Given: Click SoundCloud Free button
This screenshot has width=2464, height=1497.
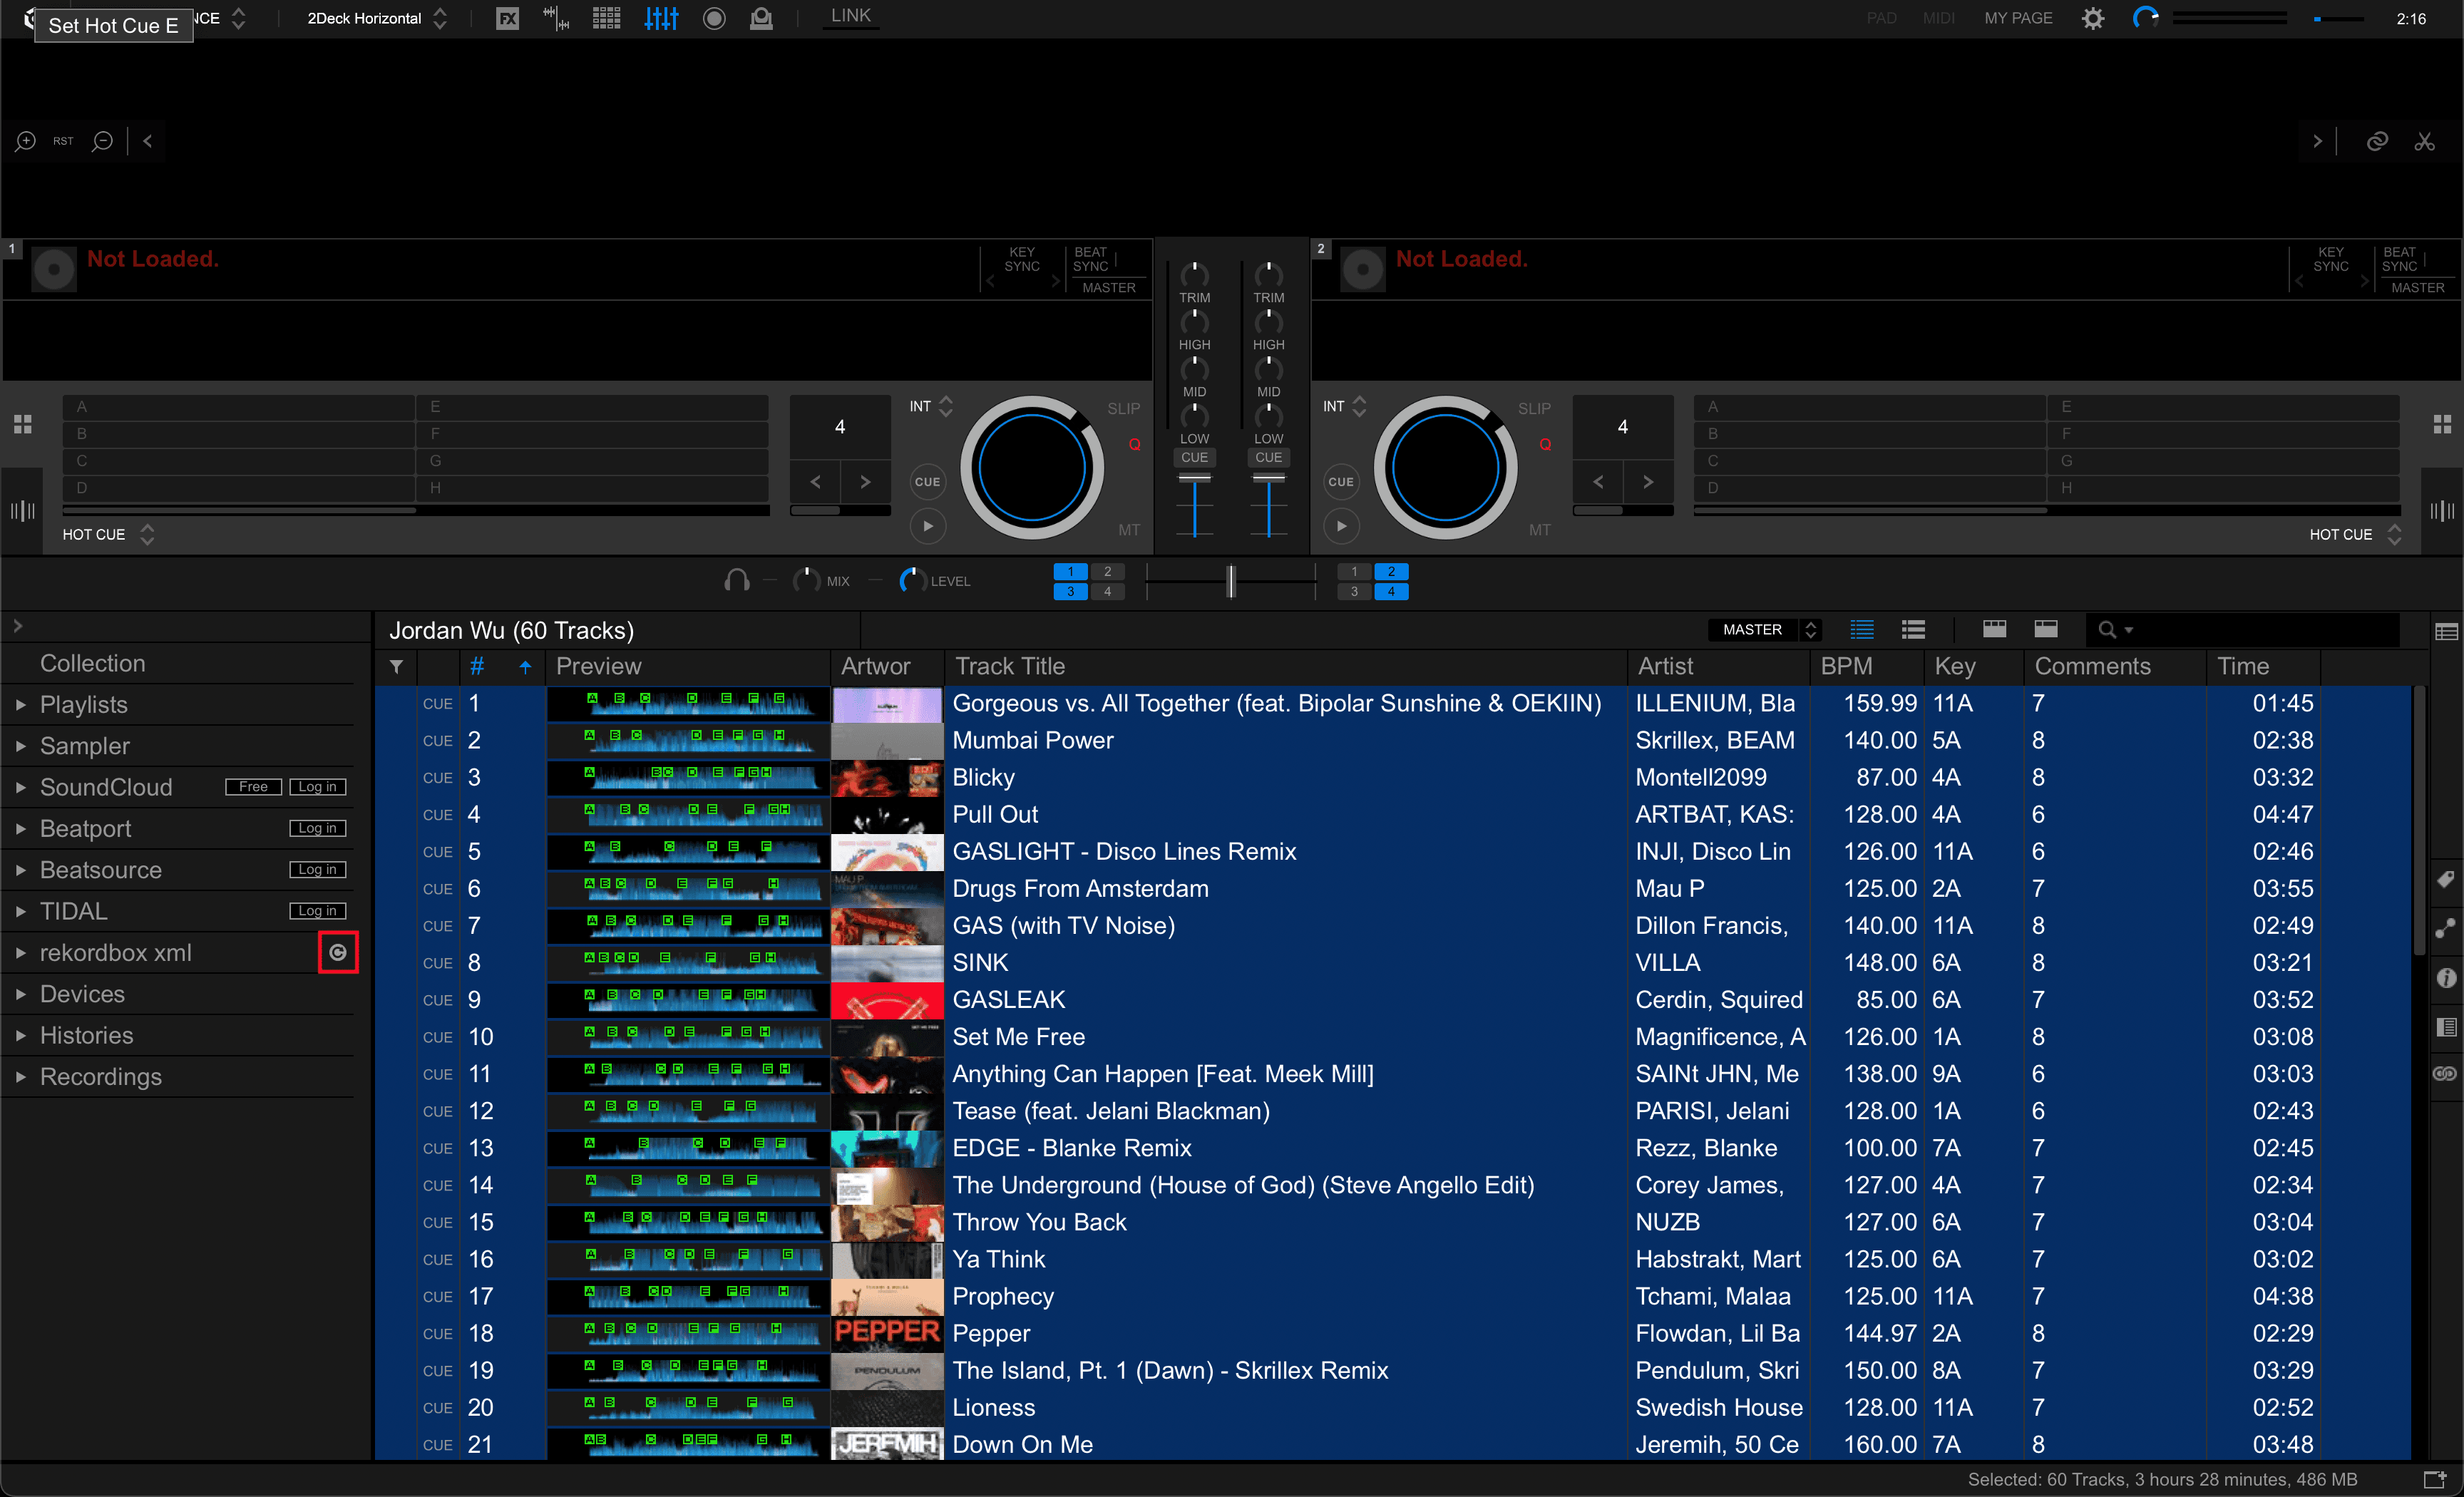Looking at the screenshot, I should click(253, 787).
